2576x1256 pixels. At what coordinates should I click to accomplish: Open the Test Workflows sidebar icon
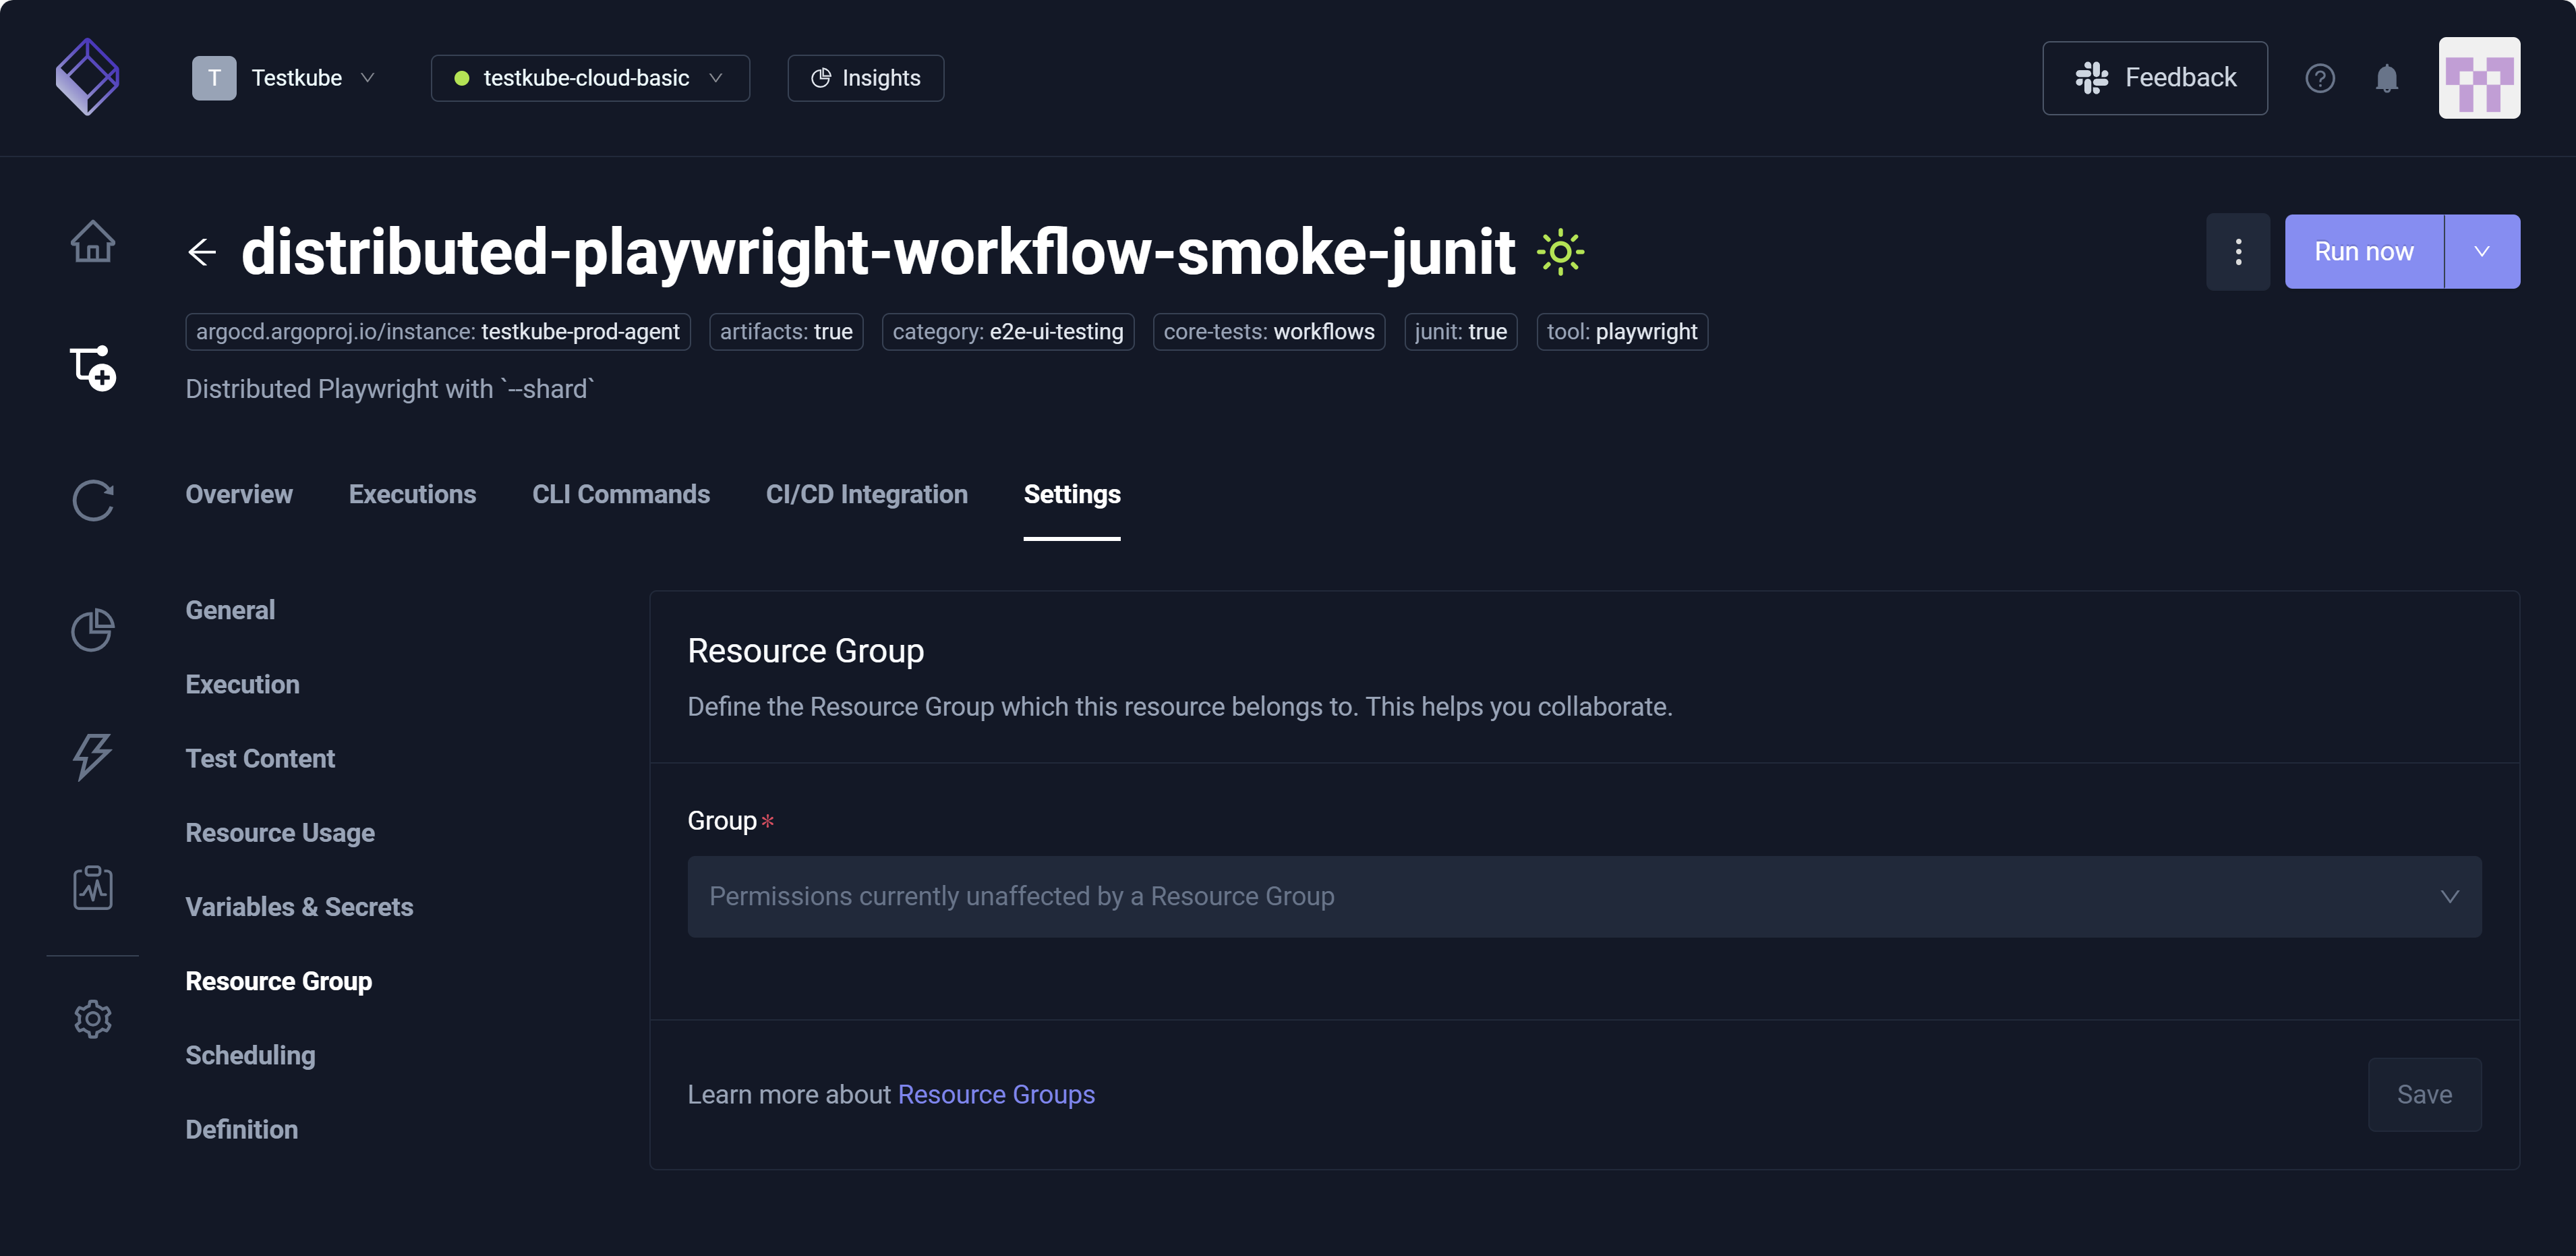[x=93, y=368]
